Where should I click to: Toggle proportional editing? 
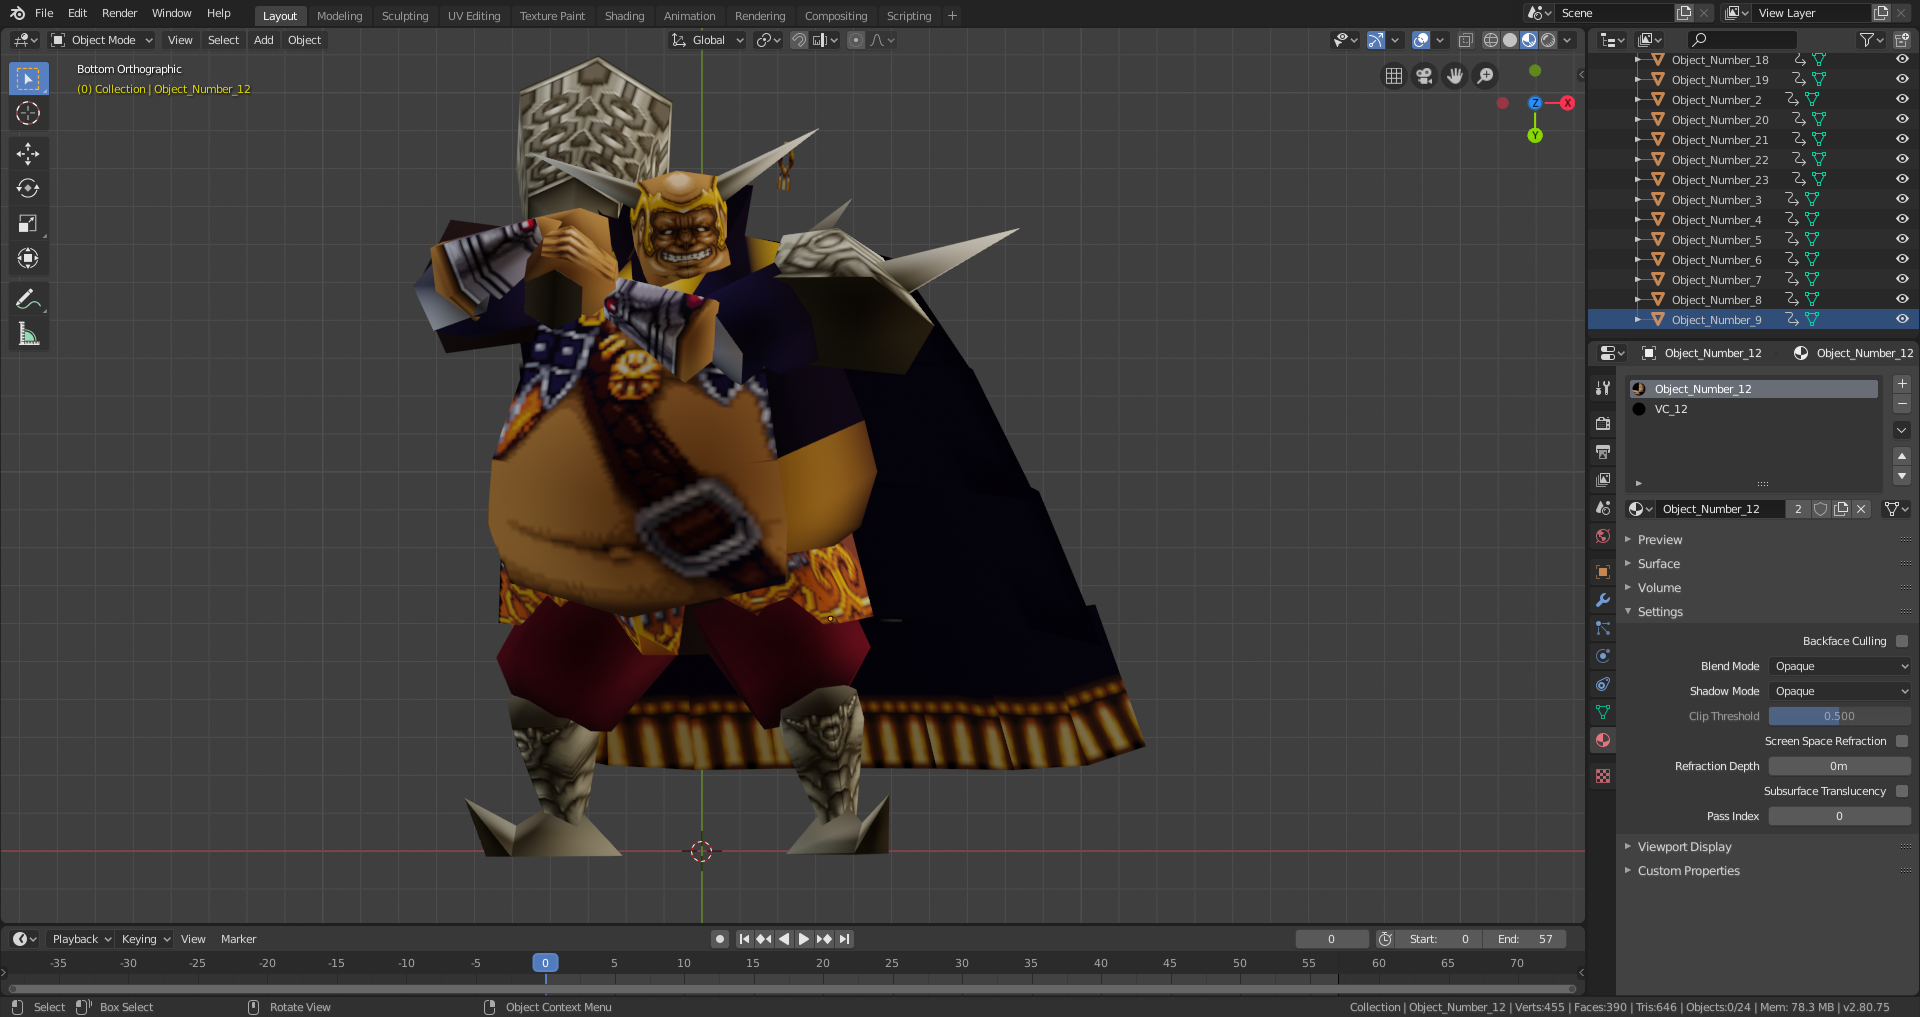pyautogui.click(x=856, y=40)
